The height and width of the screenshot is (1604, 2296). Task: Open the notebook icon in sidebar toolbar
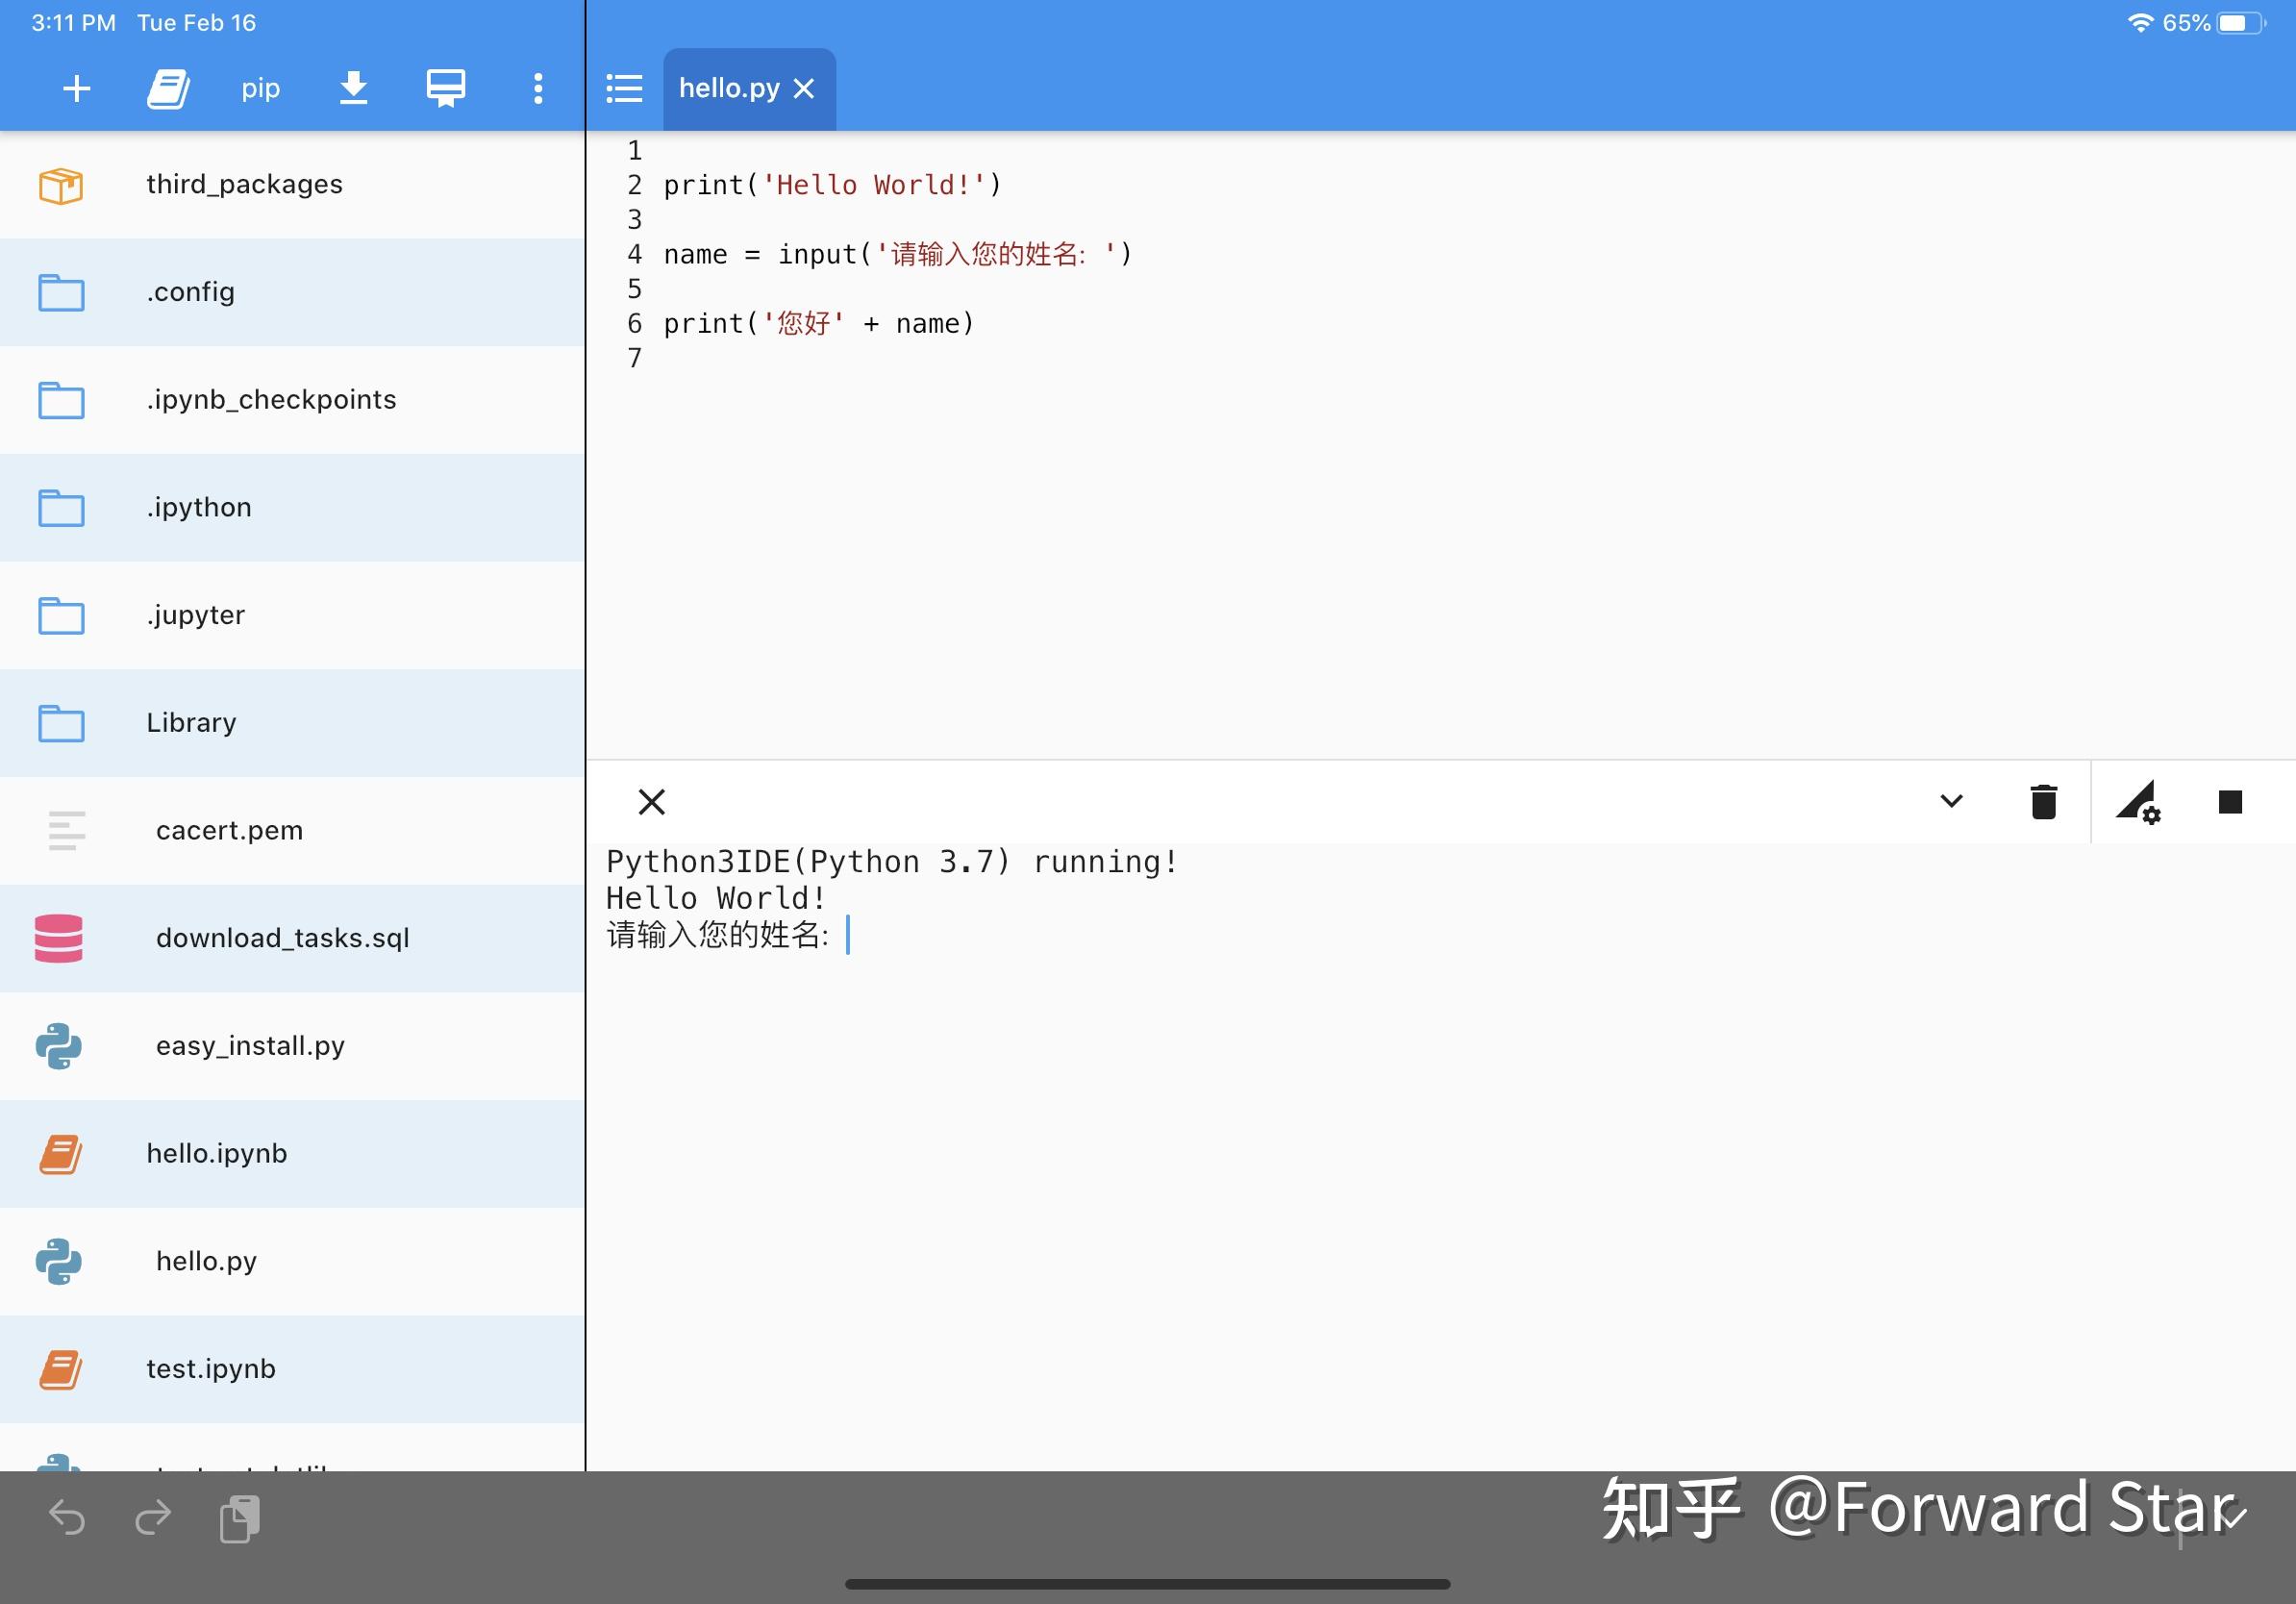point(168,89)
